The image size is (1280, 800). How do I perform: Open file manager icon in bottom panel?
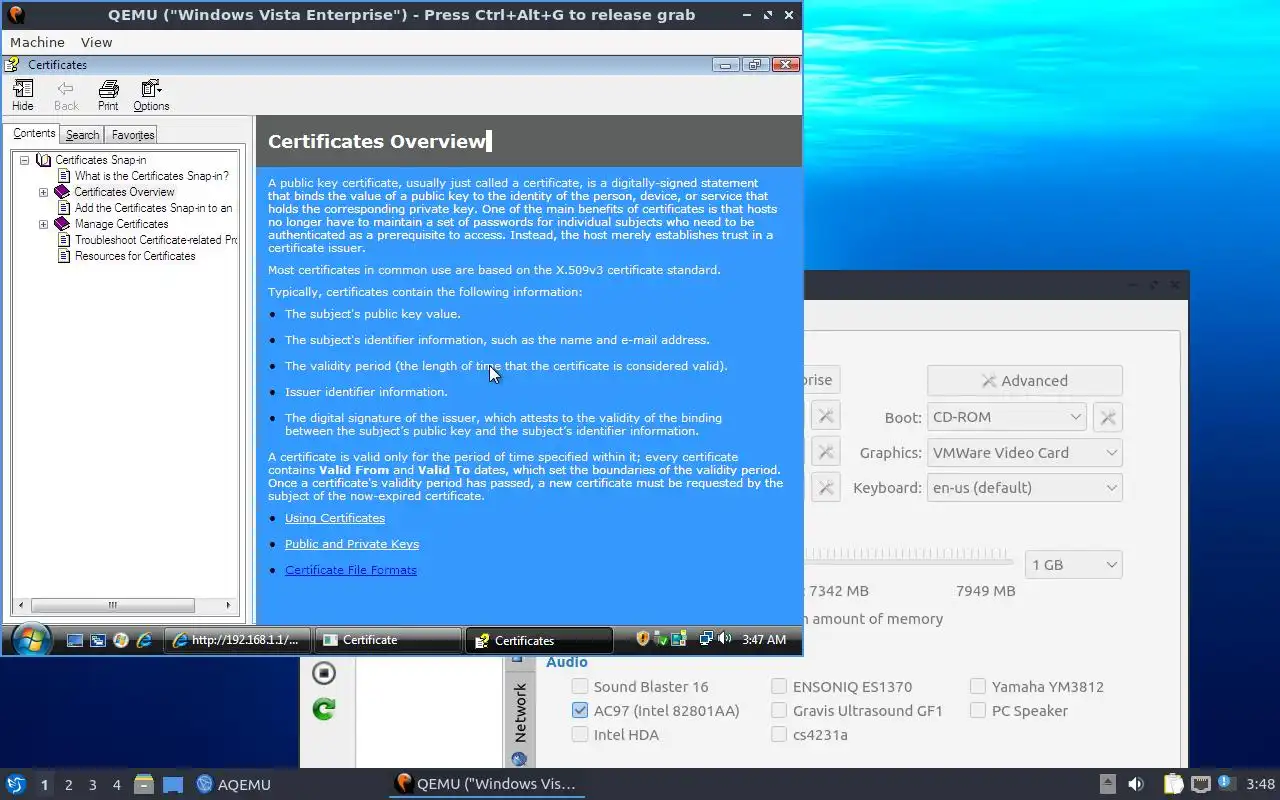click(x=144, y=784)
